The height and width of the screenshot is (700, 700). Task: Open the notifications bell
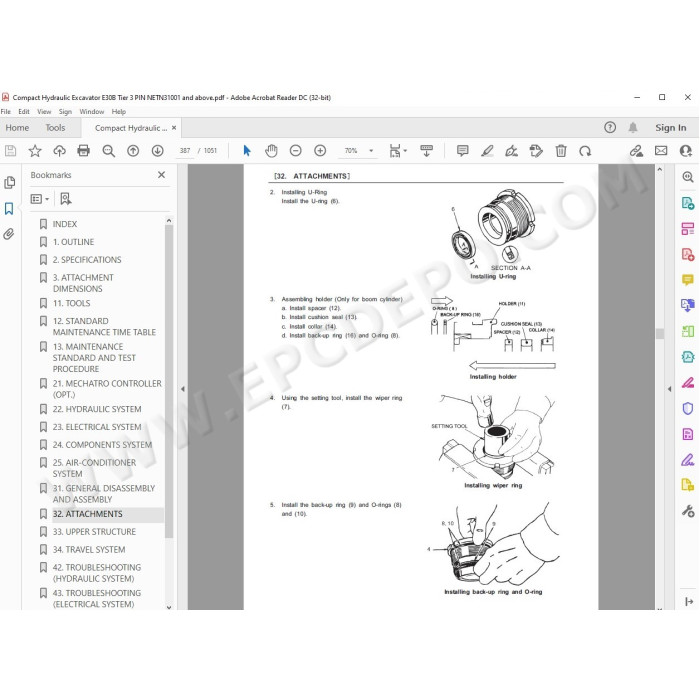[x=633, y=128]
